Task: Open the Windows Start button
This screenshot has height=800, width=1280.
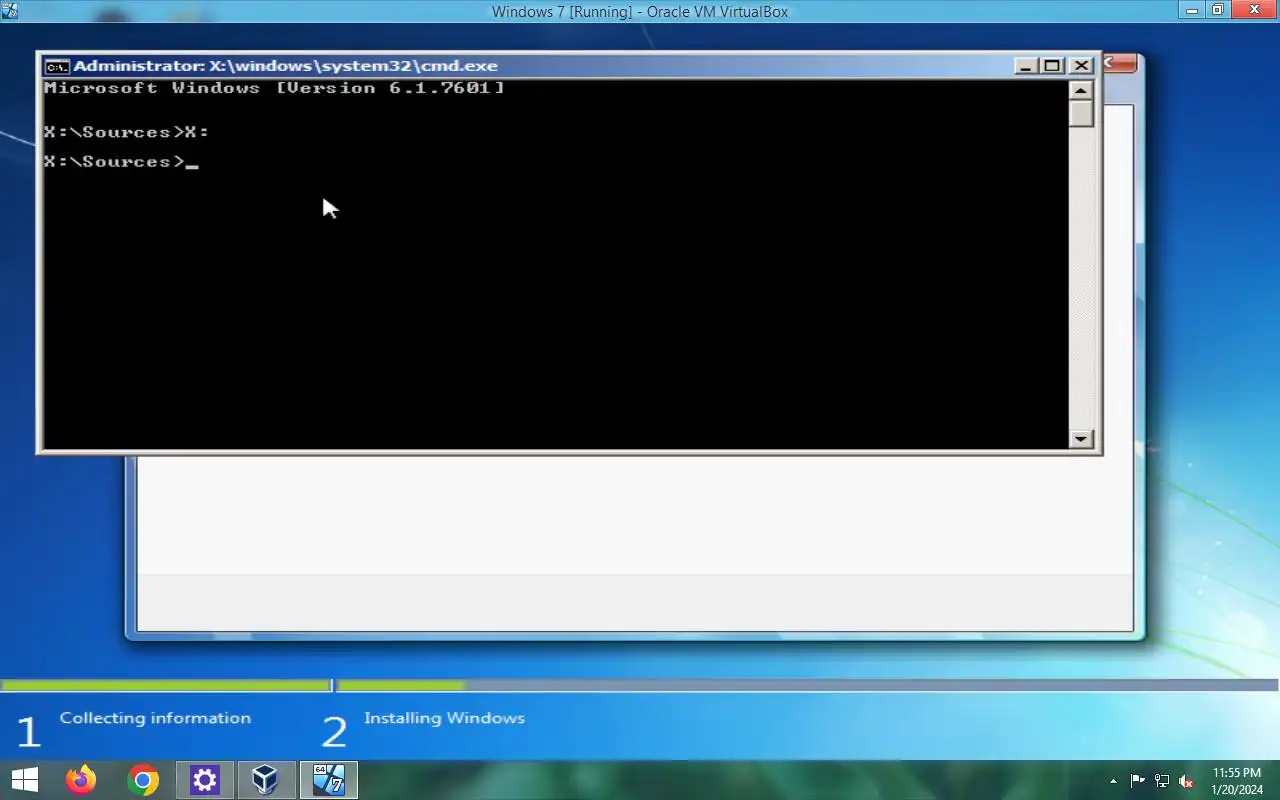Action: pos(24,780)
